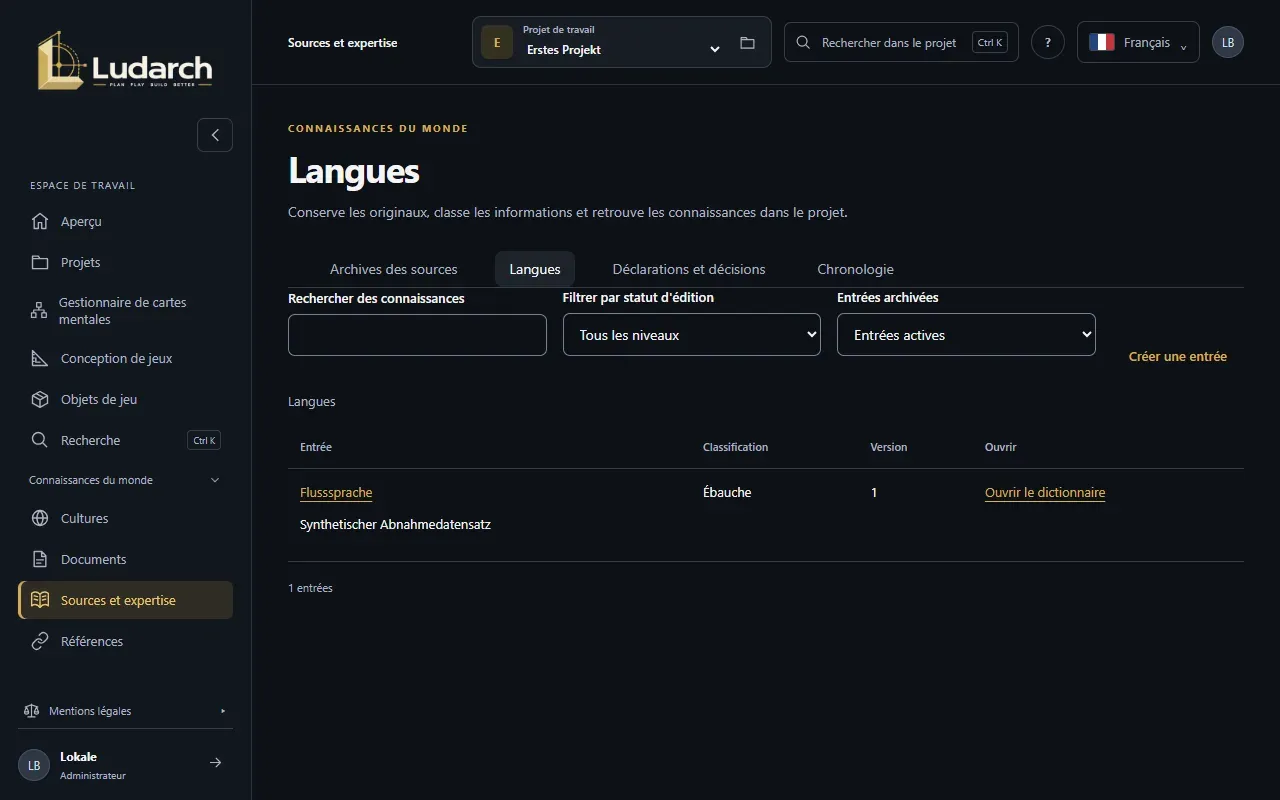
Task: Open the Entrées actives dropdown
Action: coord(966,335)
